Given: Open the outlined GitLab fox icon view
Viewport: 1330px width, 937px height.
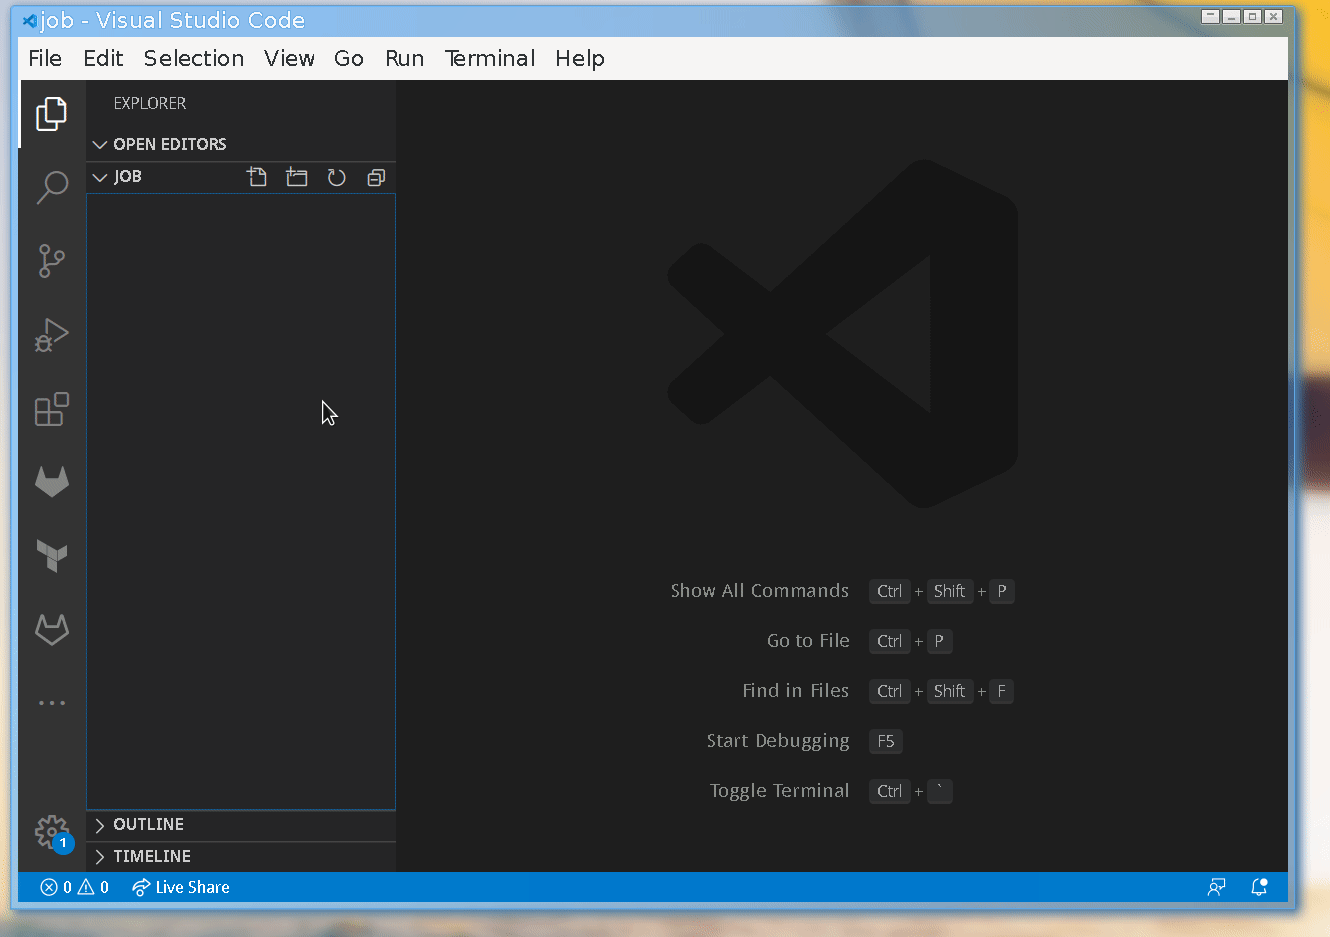Looking at the screenshot, I should tap(52, 629).
